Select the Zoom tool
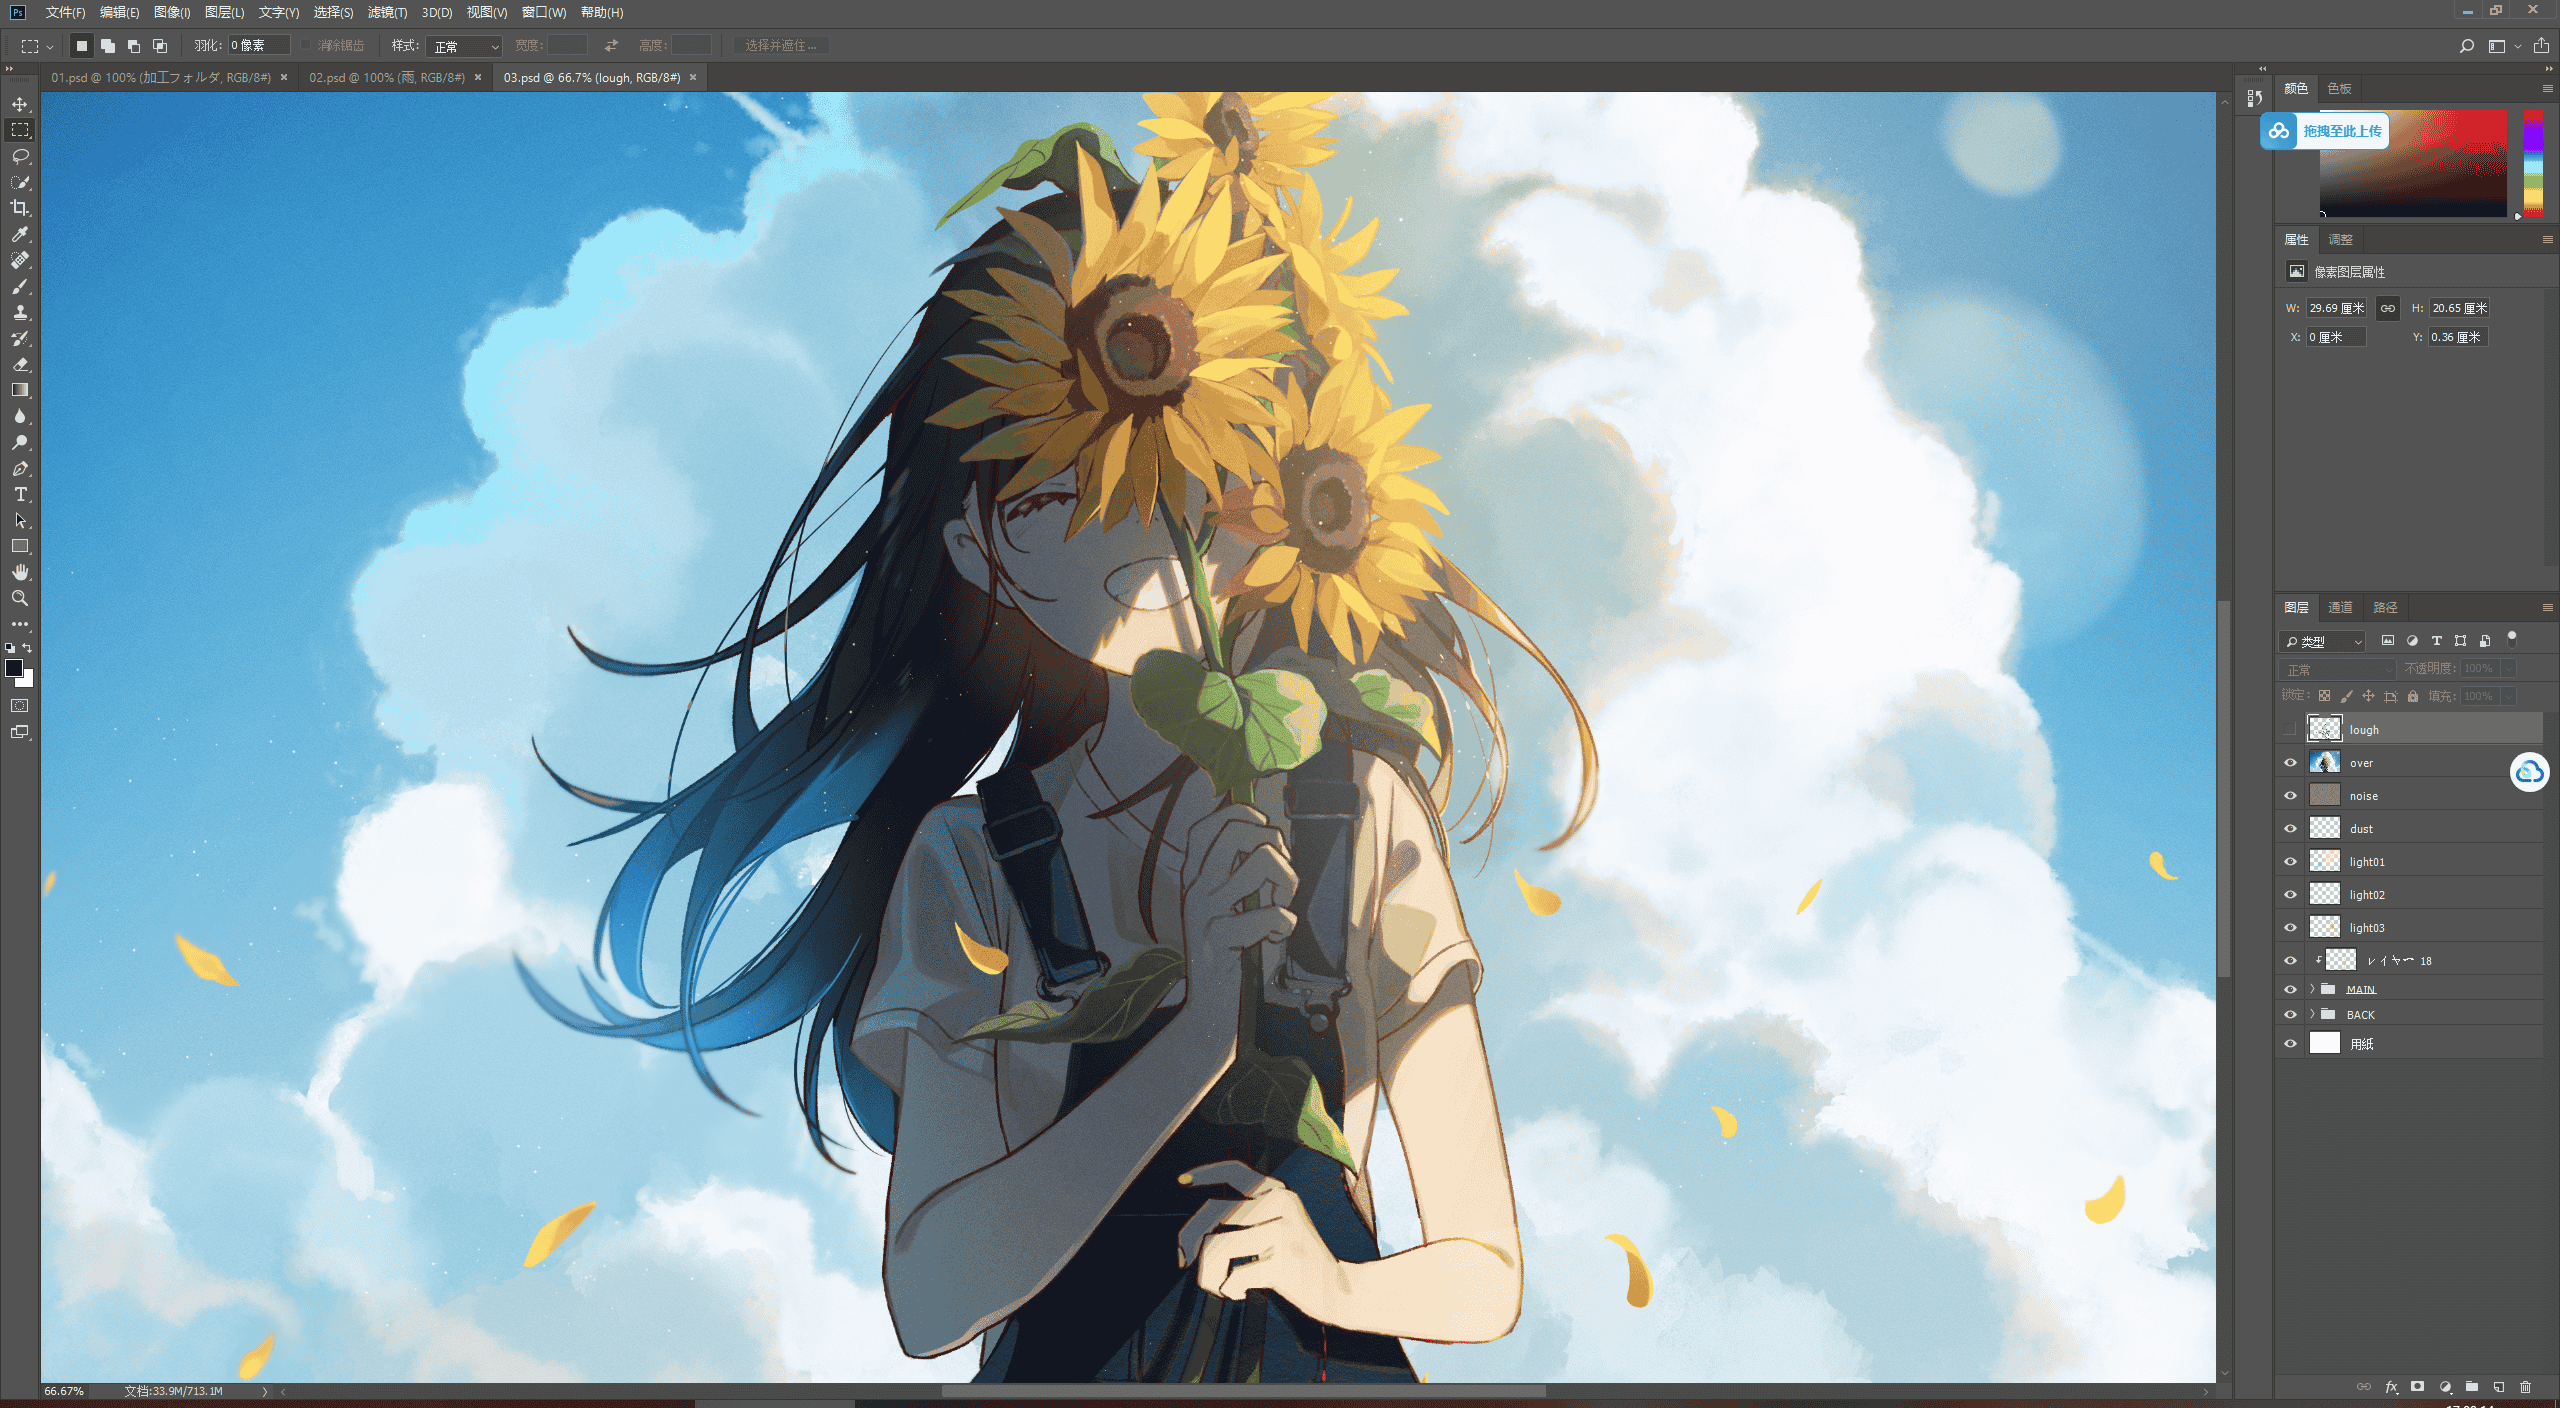The image size is (2560, 1408). (20, 598)
